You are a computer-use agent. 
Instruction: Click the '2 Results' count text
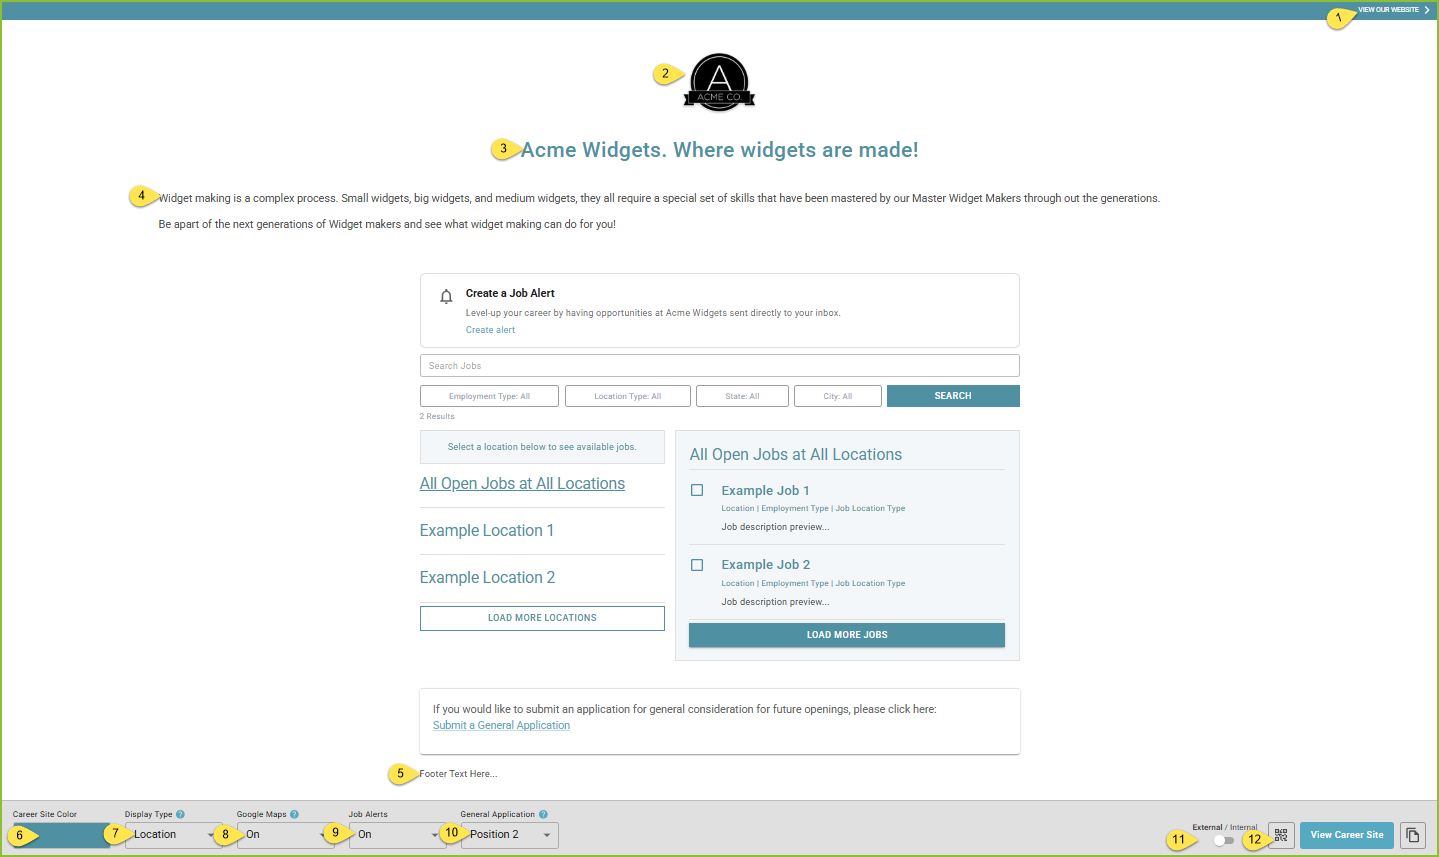(x=437, y=416)
